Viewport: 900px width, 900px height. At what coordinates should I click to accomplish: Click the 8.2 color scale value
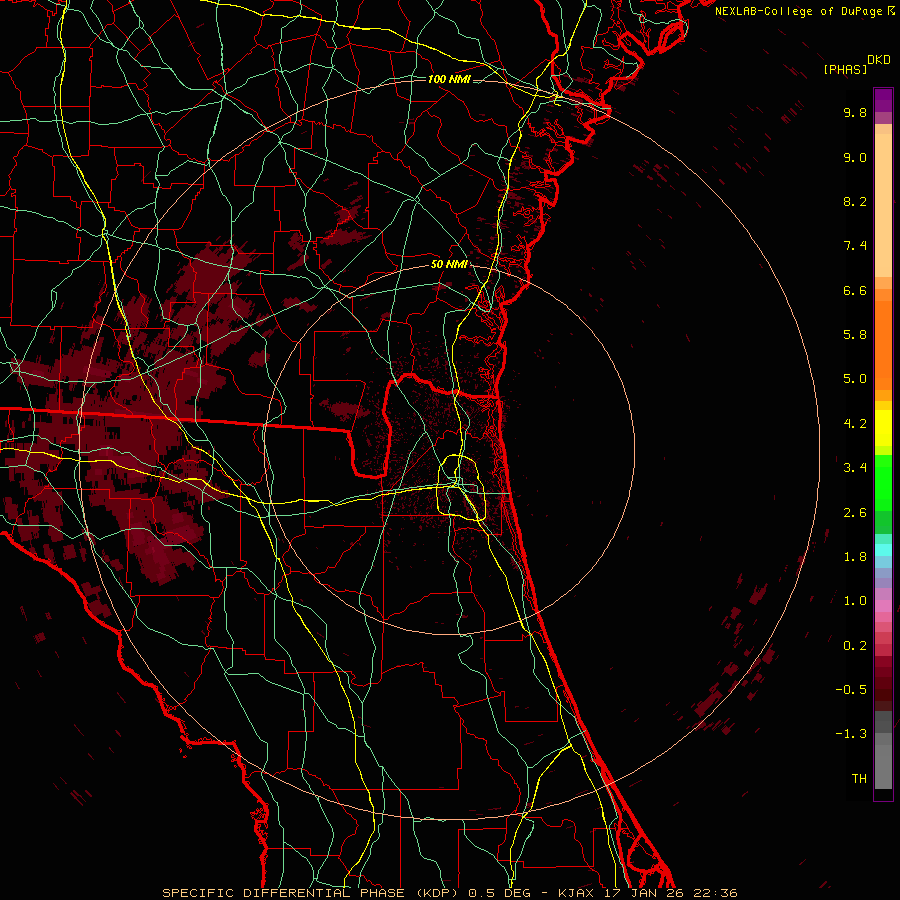coord(855,201)
